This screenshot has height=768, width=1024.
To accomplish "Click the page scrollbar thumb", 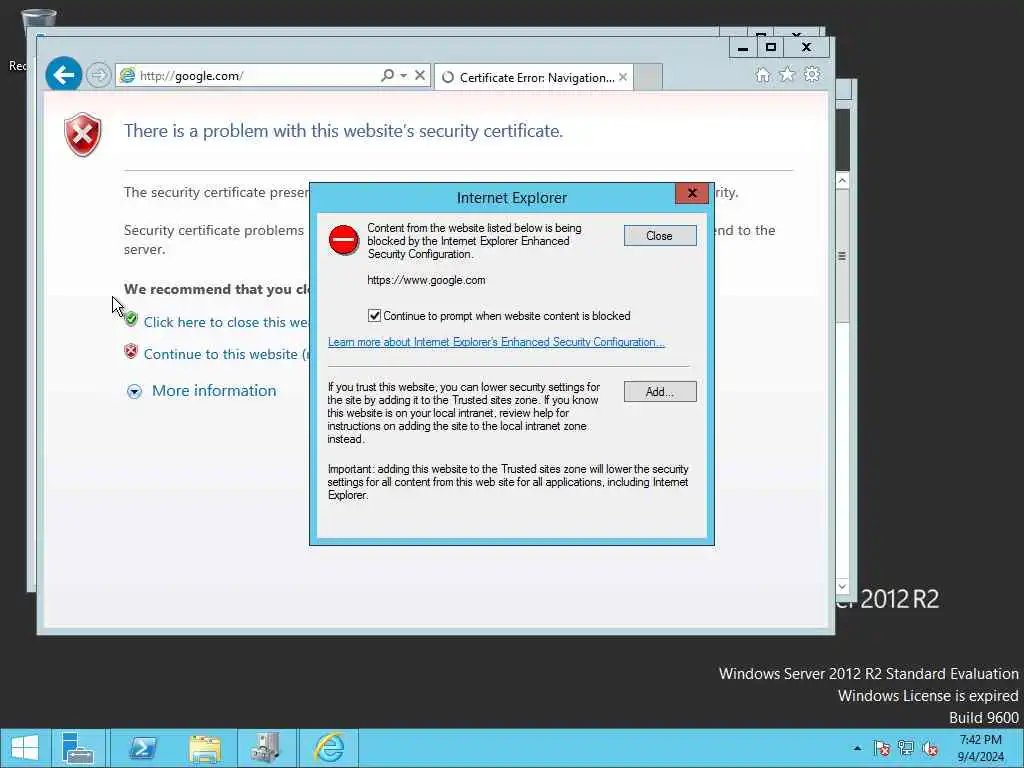I will (842, 256).
